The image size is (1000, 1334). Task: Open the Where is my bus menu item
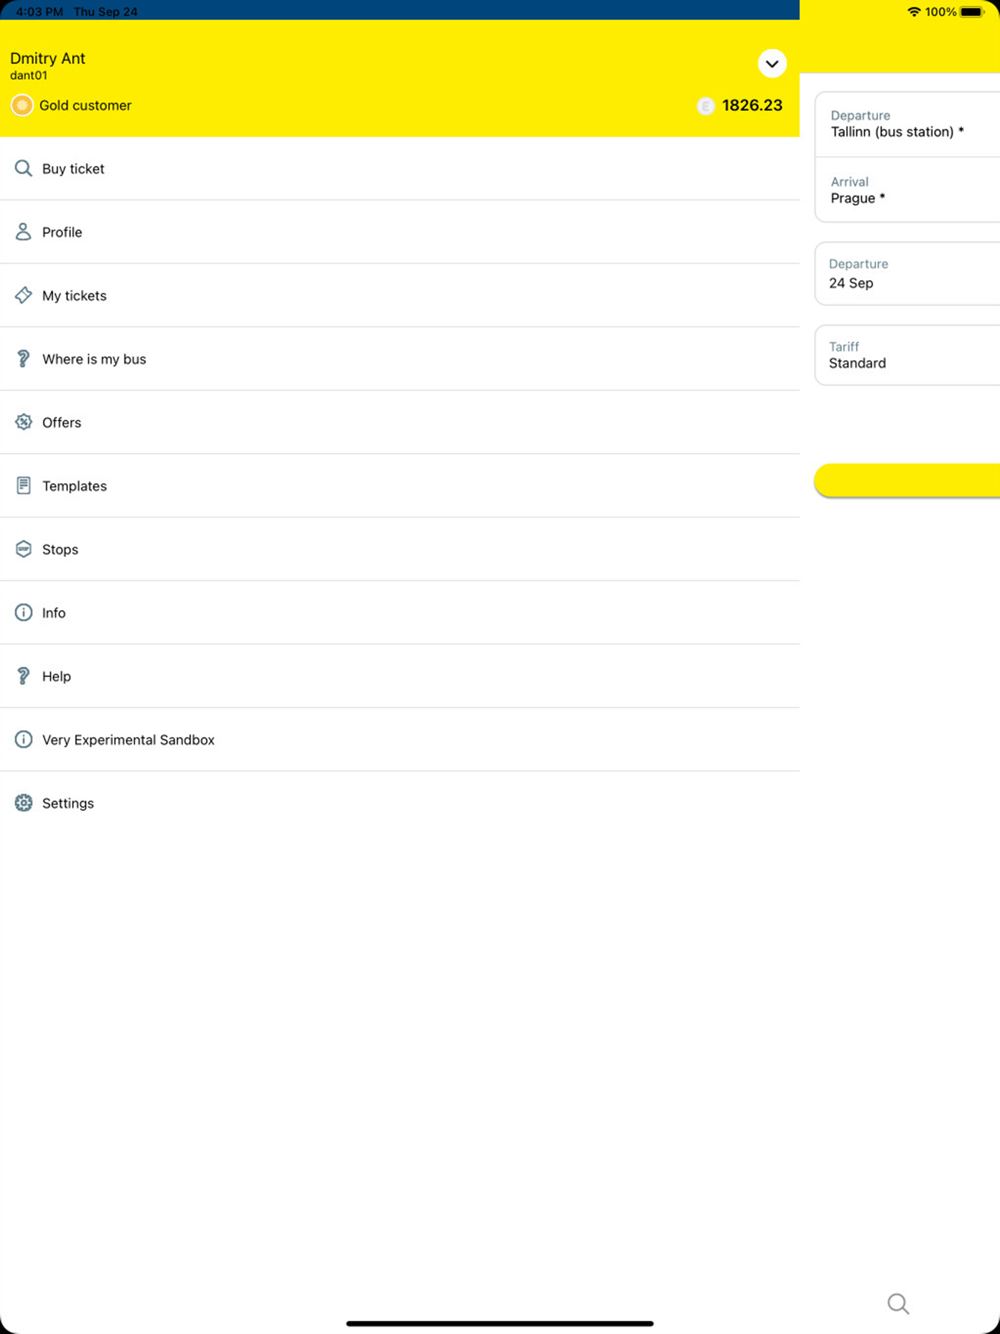click(x=94, y=359)
